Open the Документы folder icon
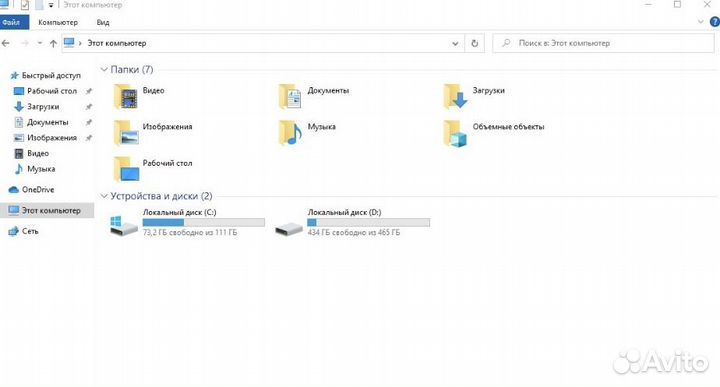The height and width of the screenshot is (387, 720). [x=290, y=97]
